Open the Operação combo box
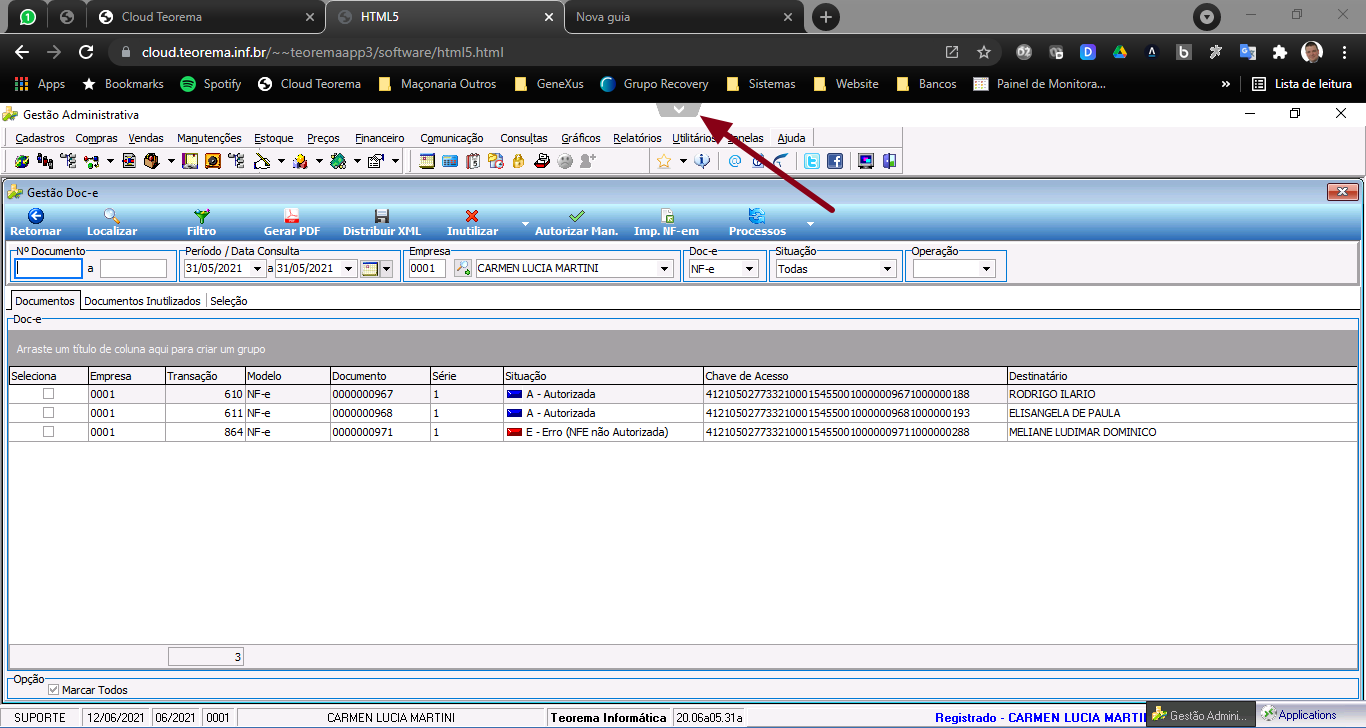The image size is (1366, 728). click(x=954, y=269)
